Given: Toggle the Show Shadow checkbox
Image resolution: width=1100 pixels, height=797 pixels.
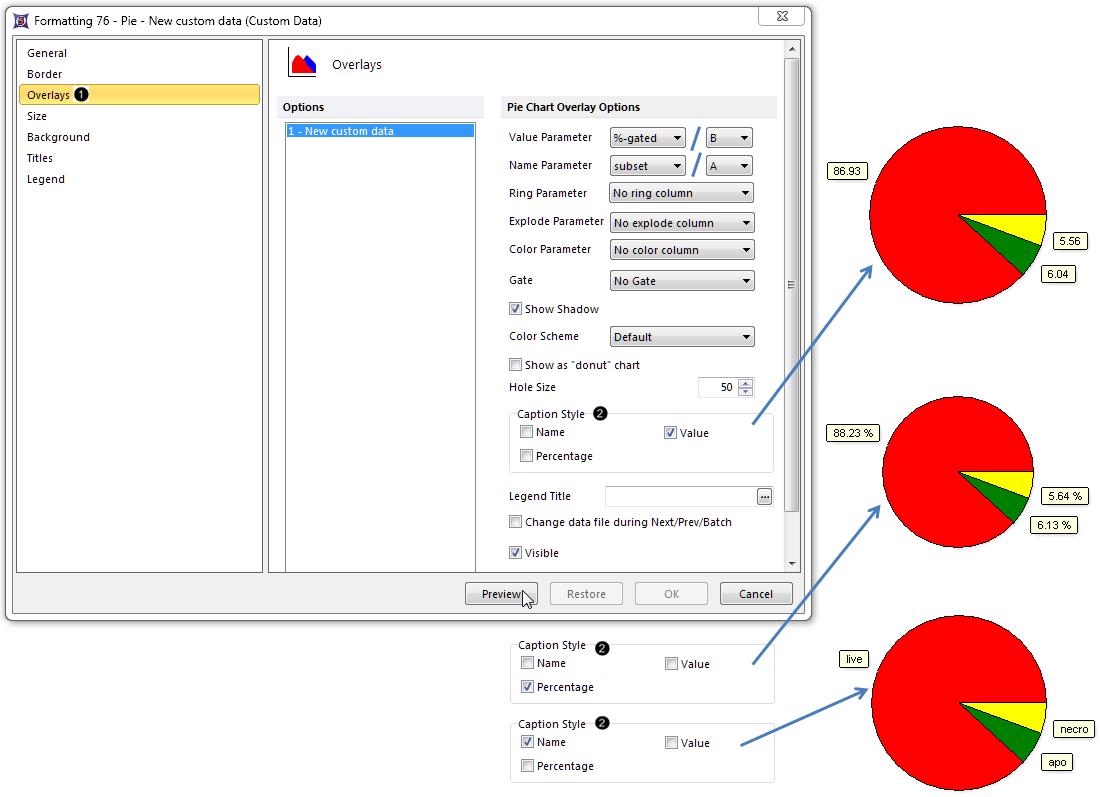Looking at the screenshot, I should point(516,309).
